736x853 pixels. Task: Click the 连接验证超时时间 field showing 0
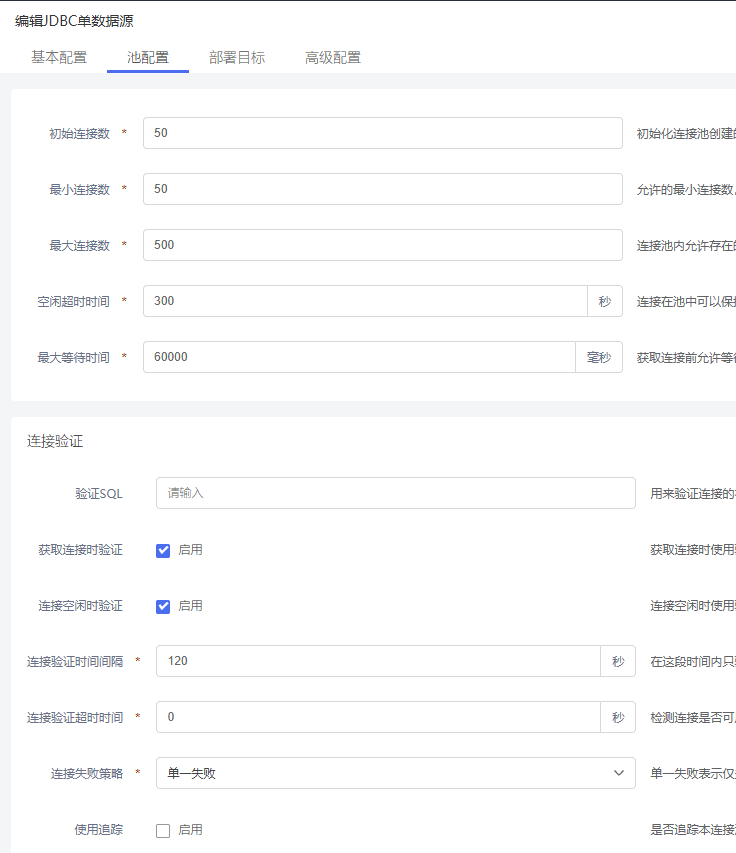pos(378,717)
